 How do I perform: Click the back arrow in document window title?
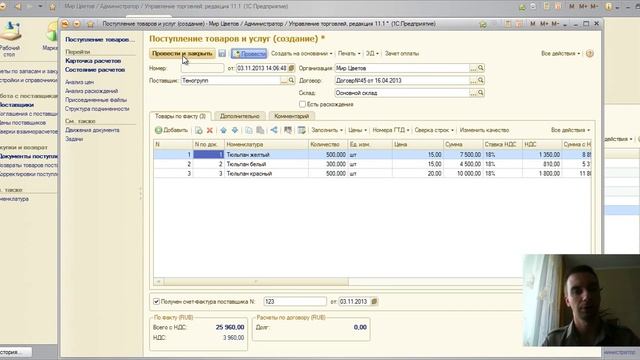pos(65,24)
